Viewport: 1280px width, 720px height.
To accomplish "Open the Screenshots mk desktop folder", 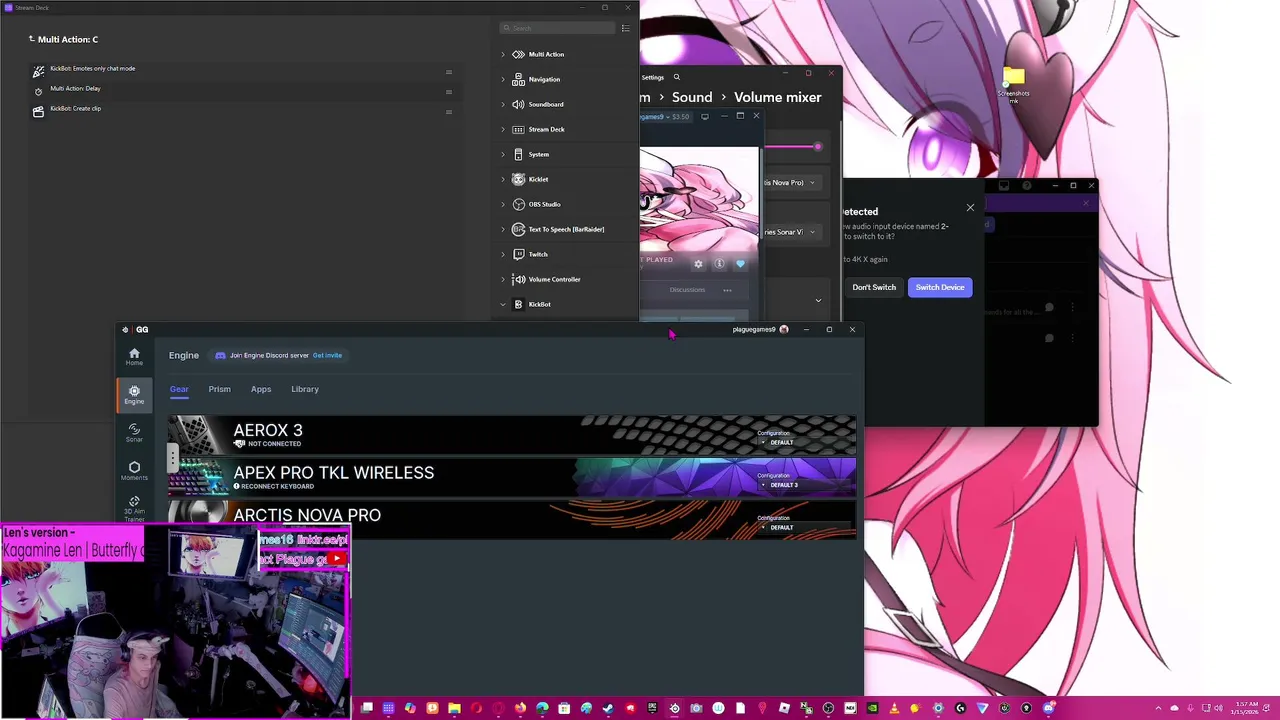I will coord(1013,85).
